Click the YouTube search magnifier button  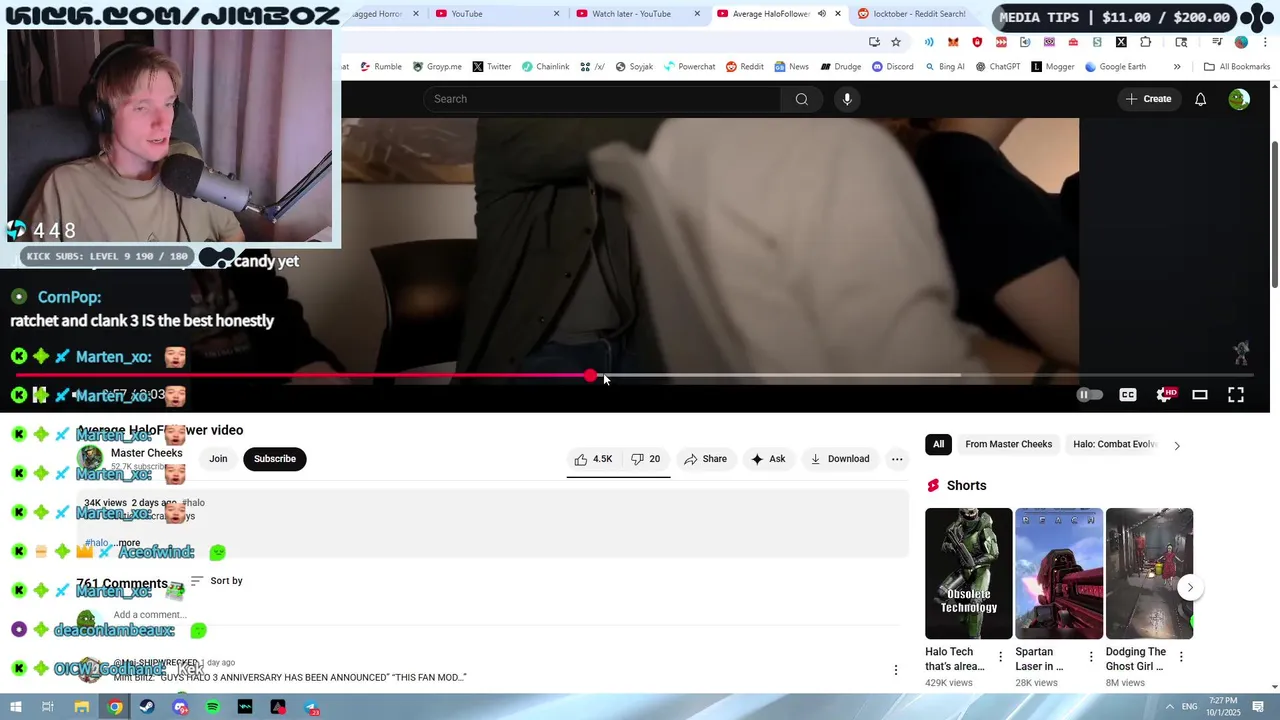coord(801,99)
